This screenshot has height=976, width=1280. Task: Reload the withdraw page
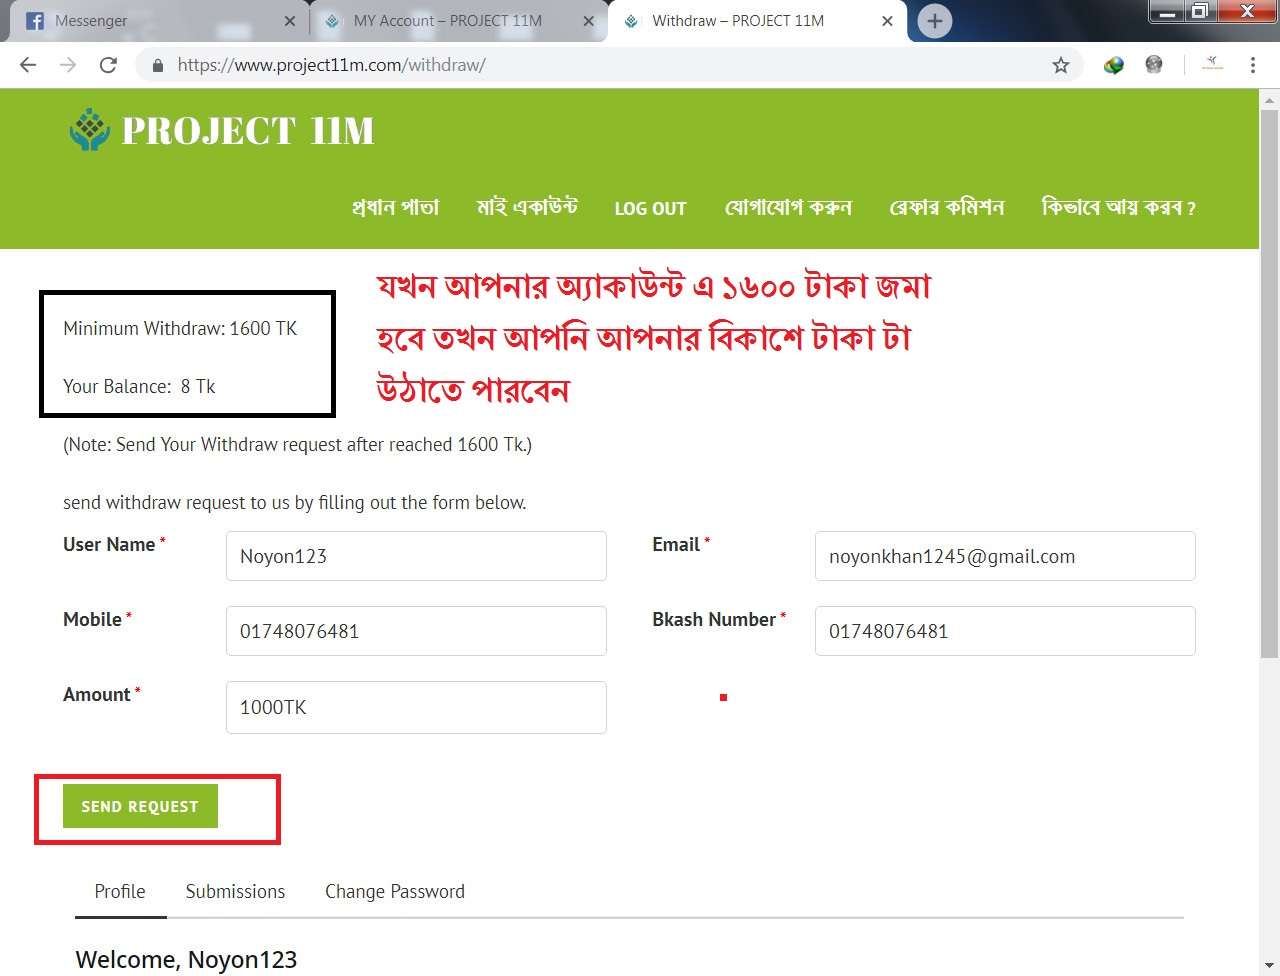(x=108, y=65)
